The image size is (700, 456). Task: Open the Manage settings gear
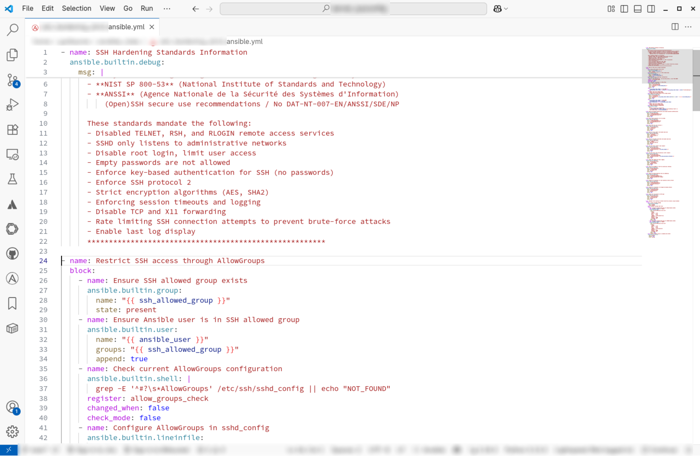click(x=12, y=431)
